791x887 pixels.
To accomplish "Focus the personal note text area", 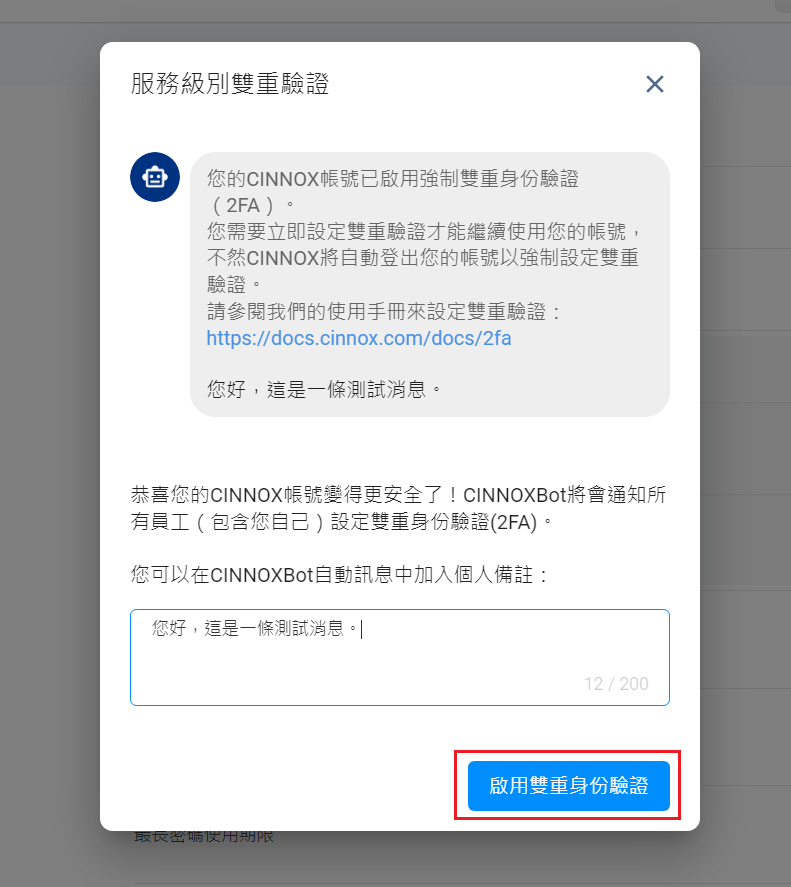I will [400, 657].
